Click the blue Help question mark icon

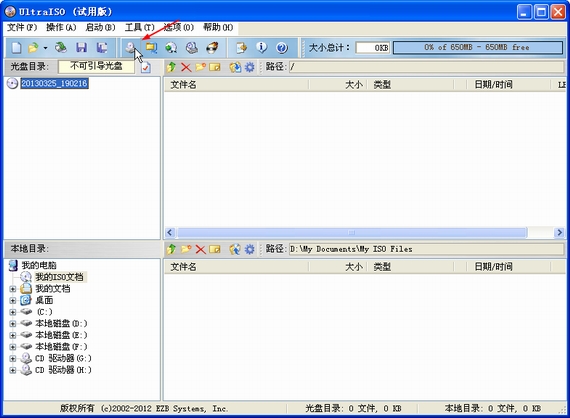(282, 48)
